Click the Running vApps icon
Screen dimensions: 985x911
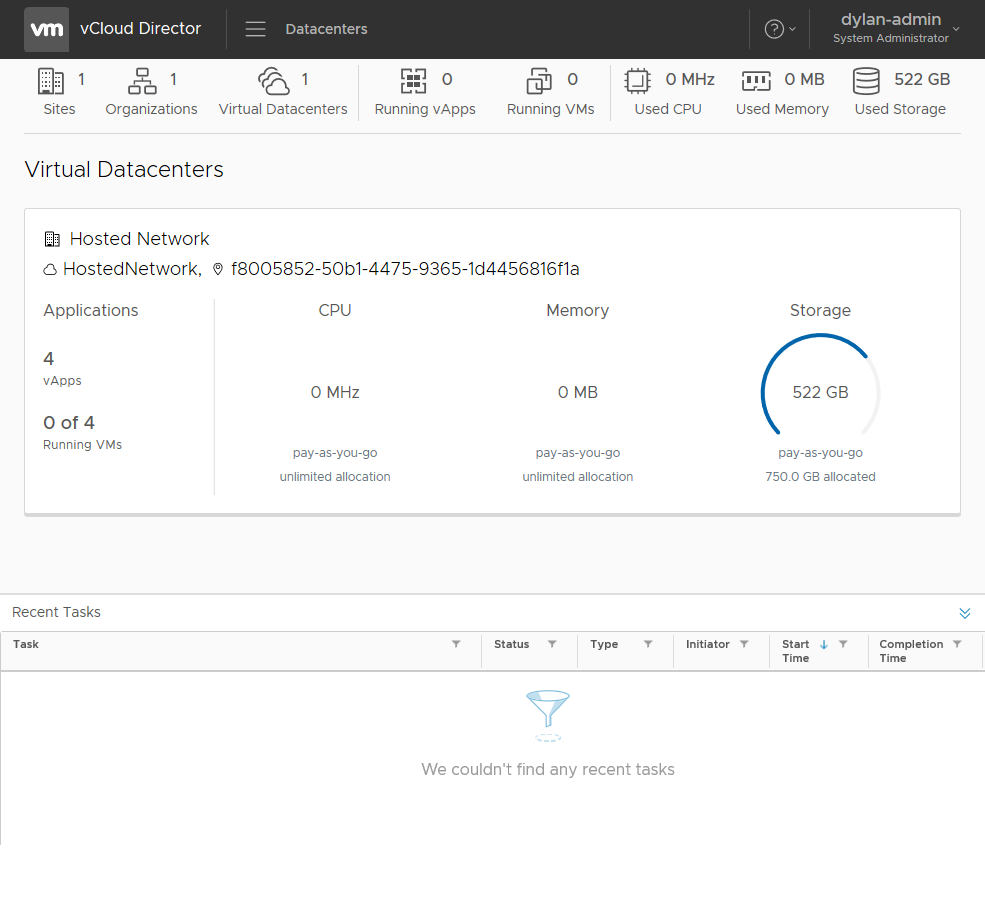(413, 80)
